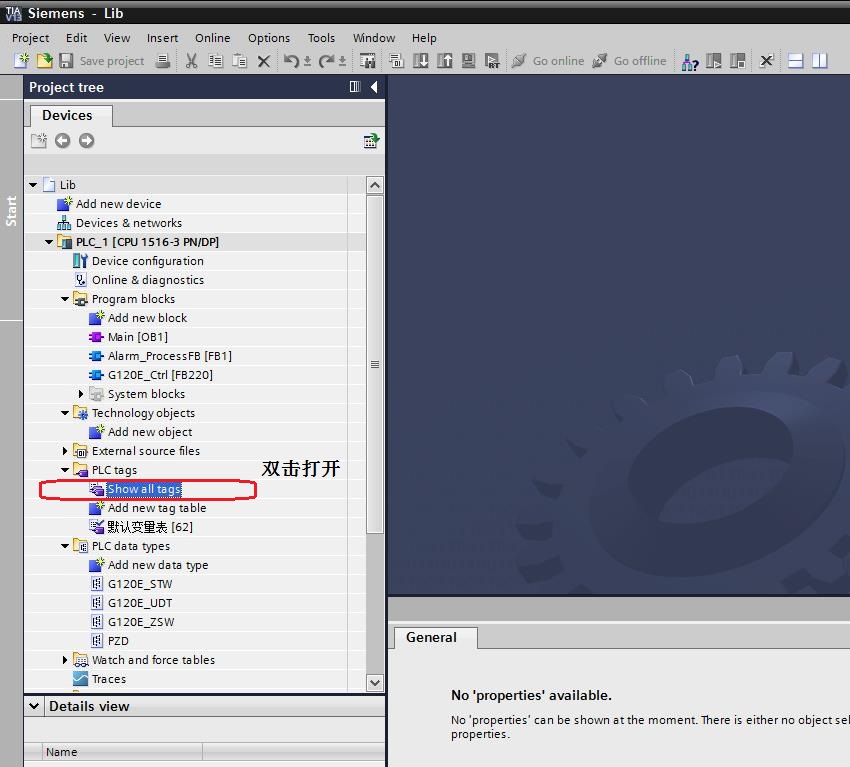This screenshot has height=767, width=850.
Task: Open the Tools menu
Action: 321,38
